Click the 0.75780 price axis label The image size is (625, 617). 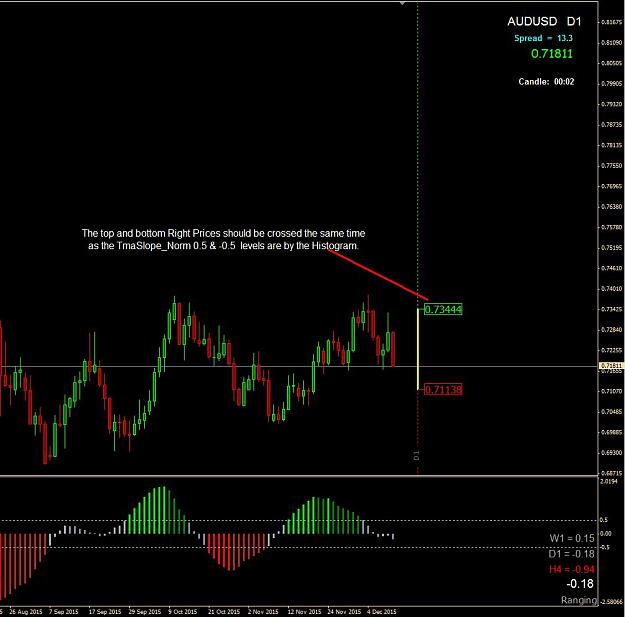click(612, 227)
